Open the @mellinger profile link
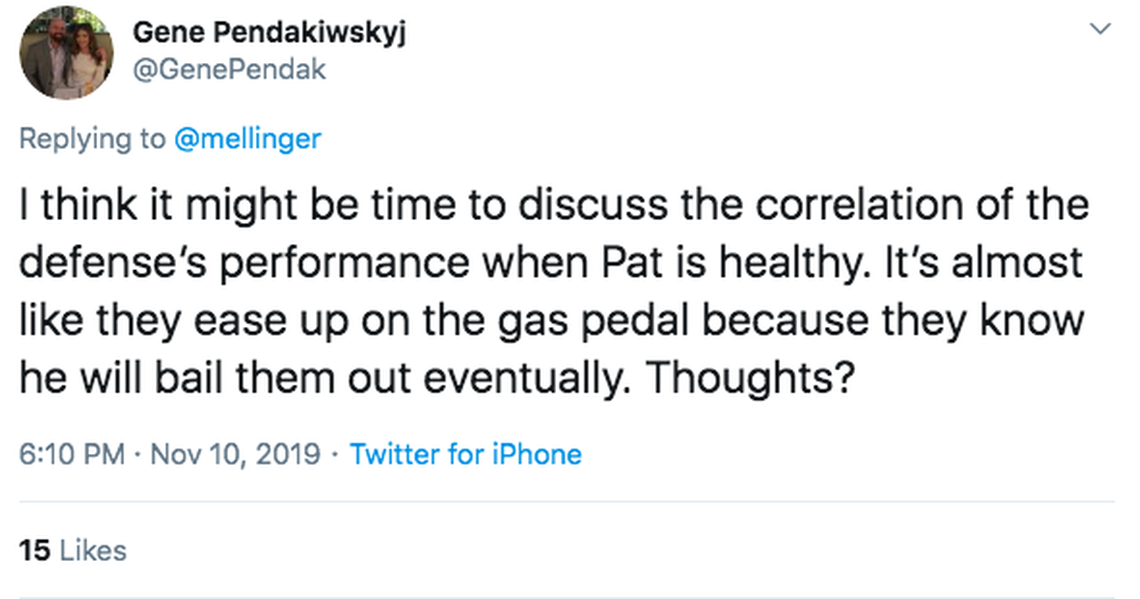Image resolution: width=1140 pixels, height=599 pixels. click(248, 138)
